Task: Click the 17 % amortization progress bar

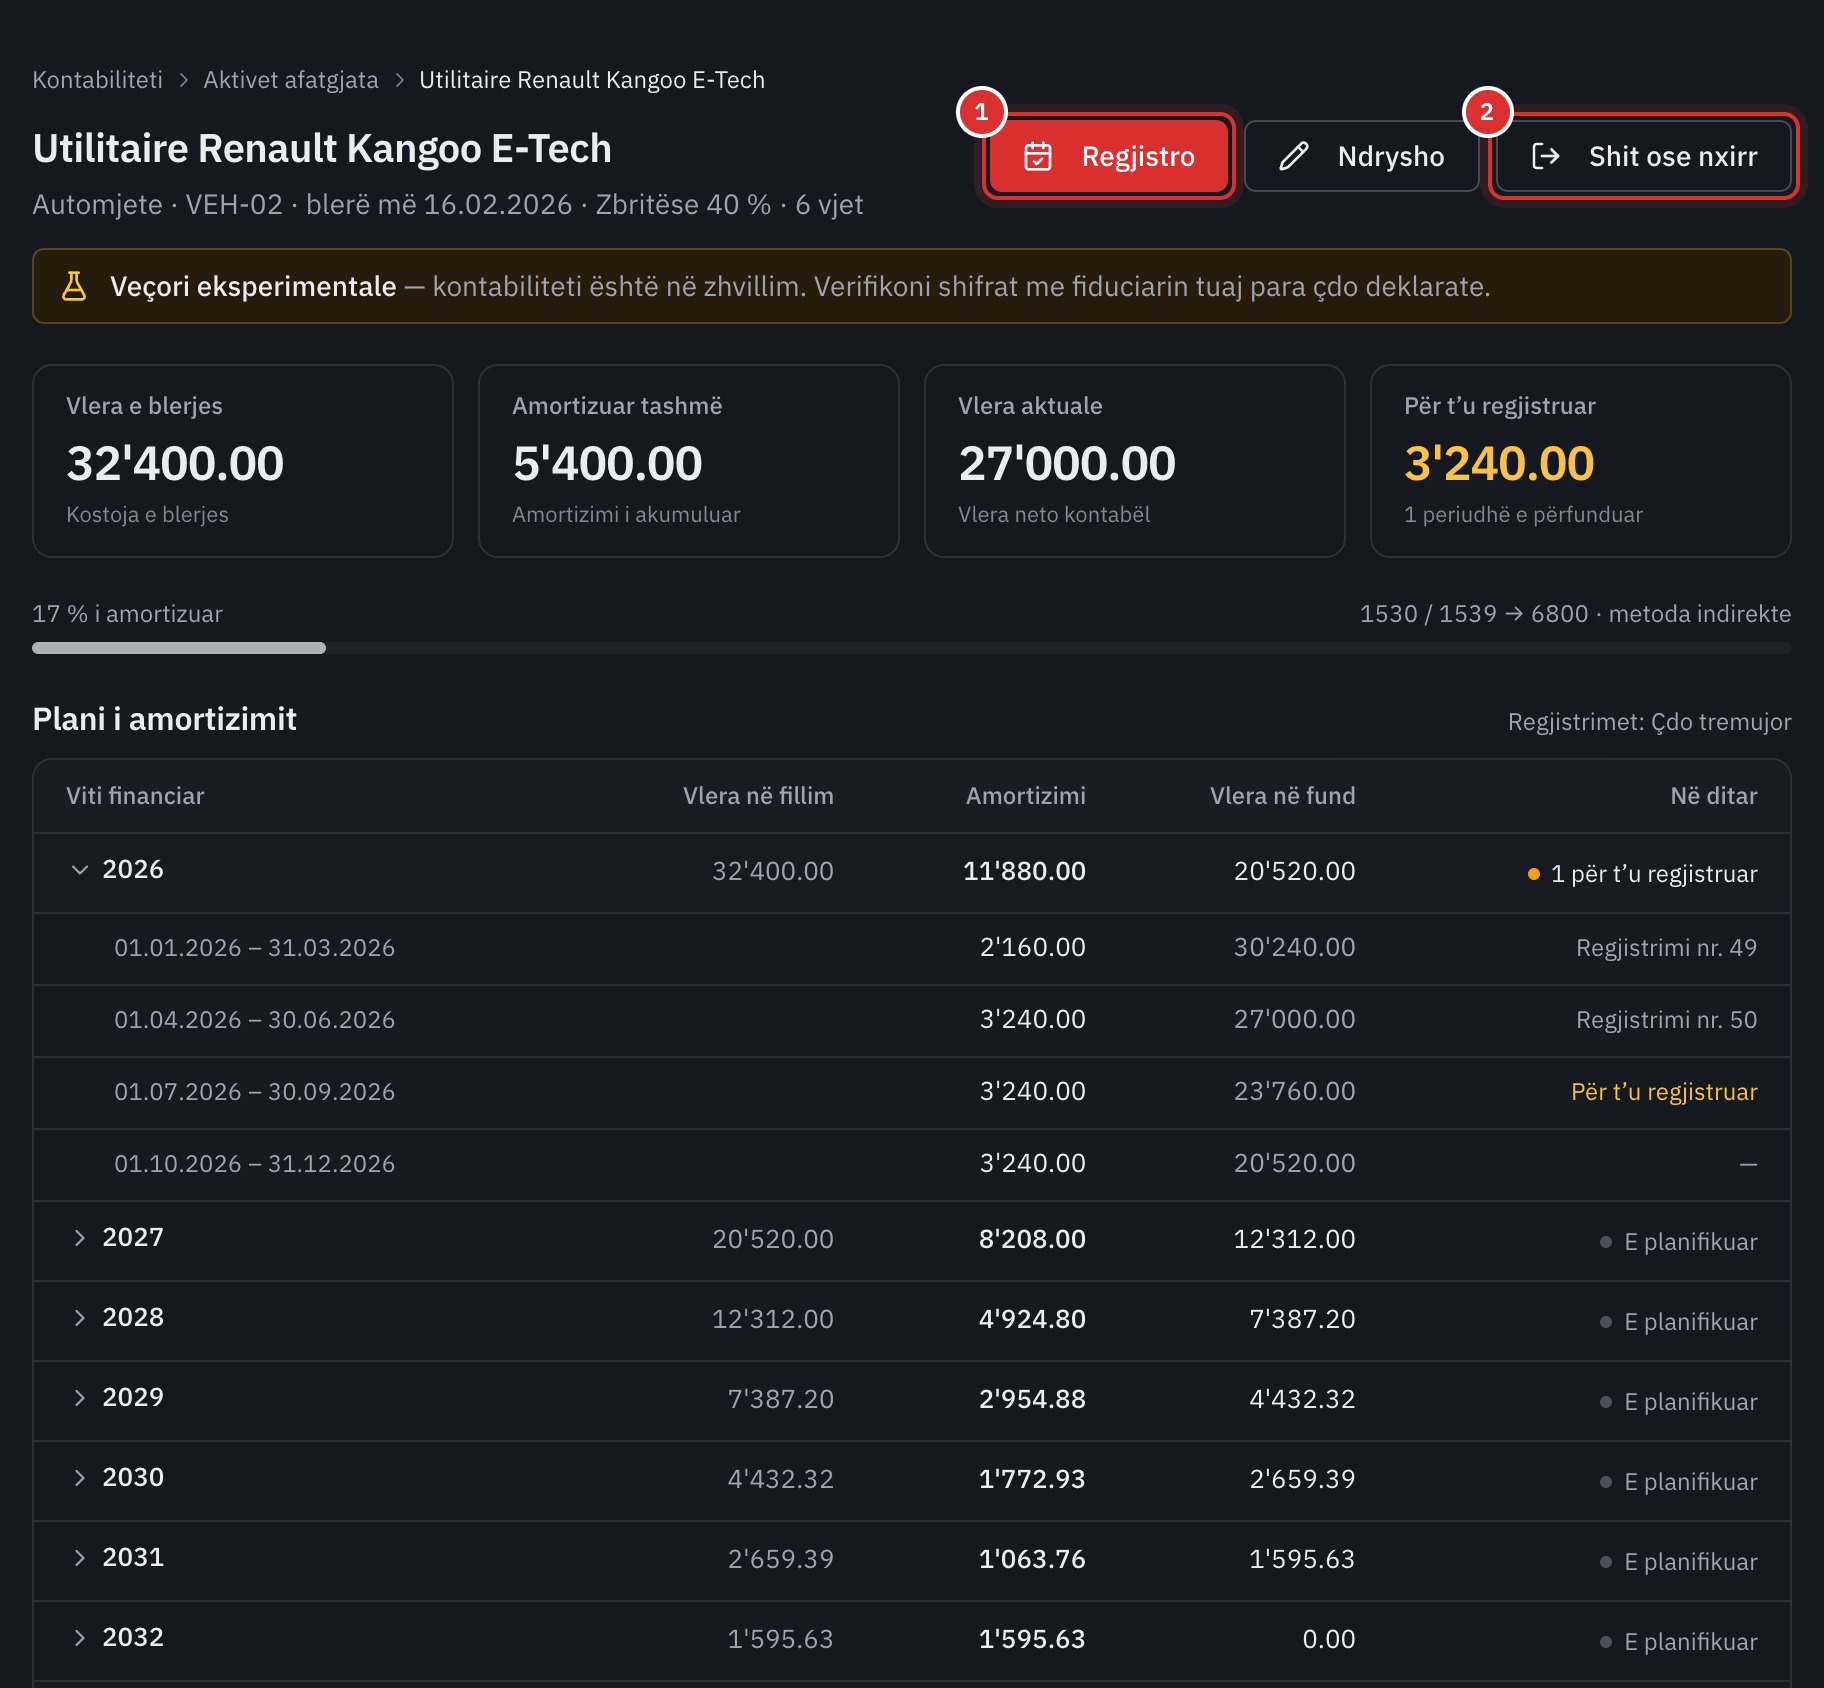Action: (x=911, y=648)
